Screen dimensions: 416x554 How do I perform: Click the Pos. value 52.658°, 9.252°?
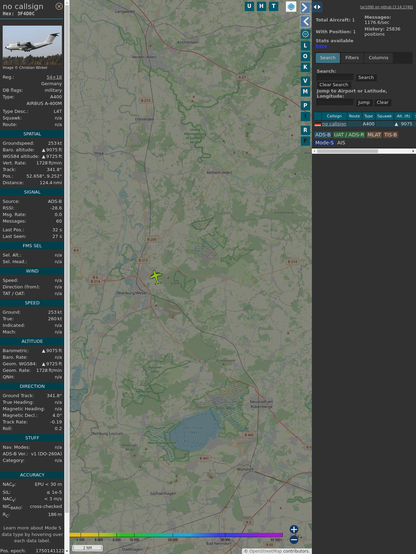point(44,176)
